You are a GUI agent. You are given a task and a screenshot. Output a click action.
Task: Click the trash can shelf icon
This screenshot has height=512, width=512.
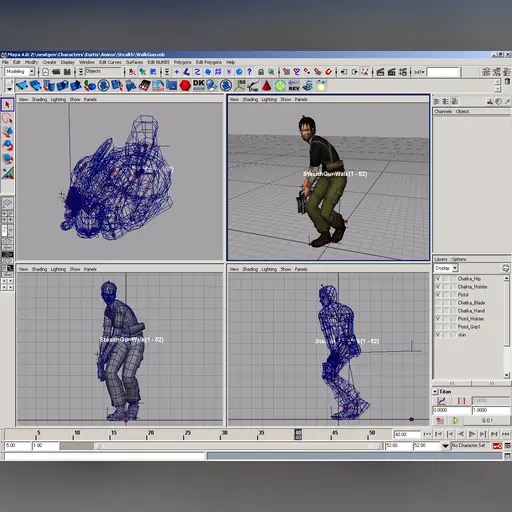click(507, 81)
